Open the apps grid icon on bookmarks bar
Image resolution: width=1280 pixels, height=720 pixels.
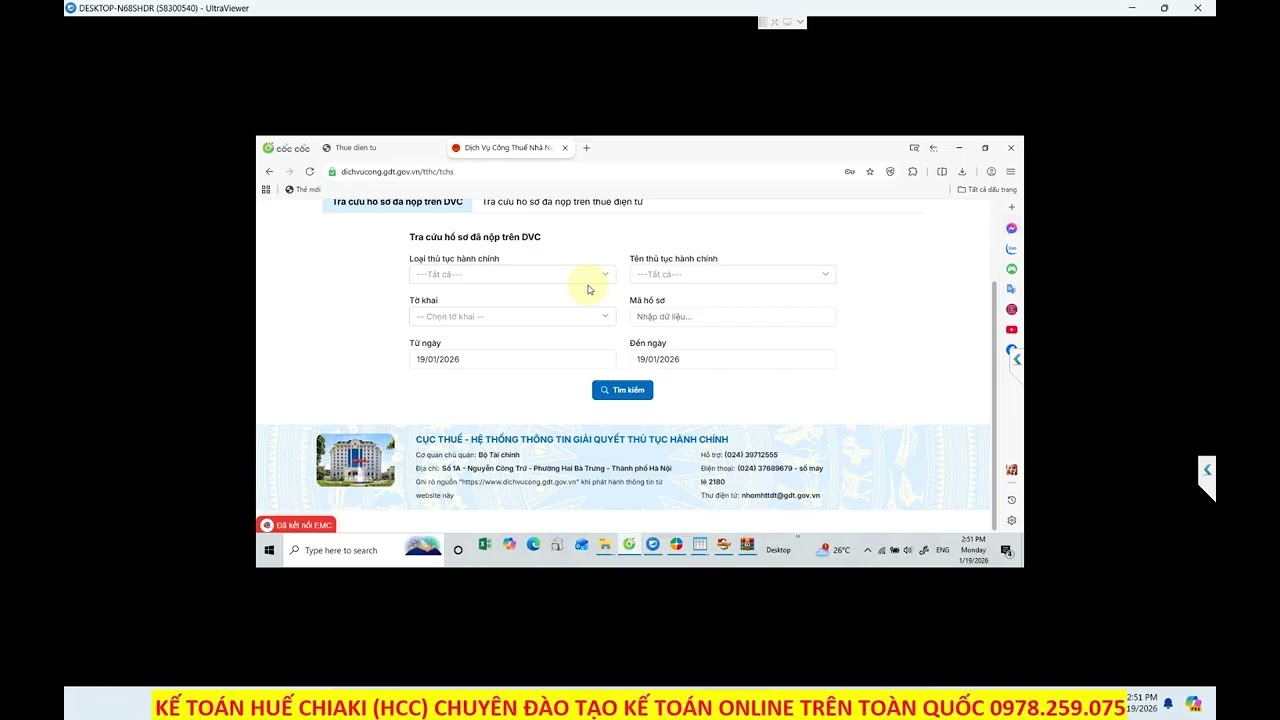pos(266,189)
